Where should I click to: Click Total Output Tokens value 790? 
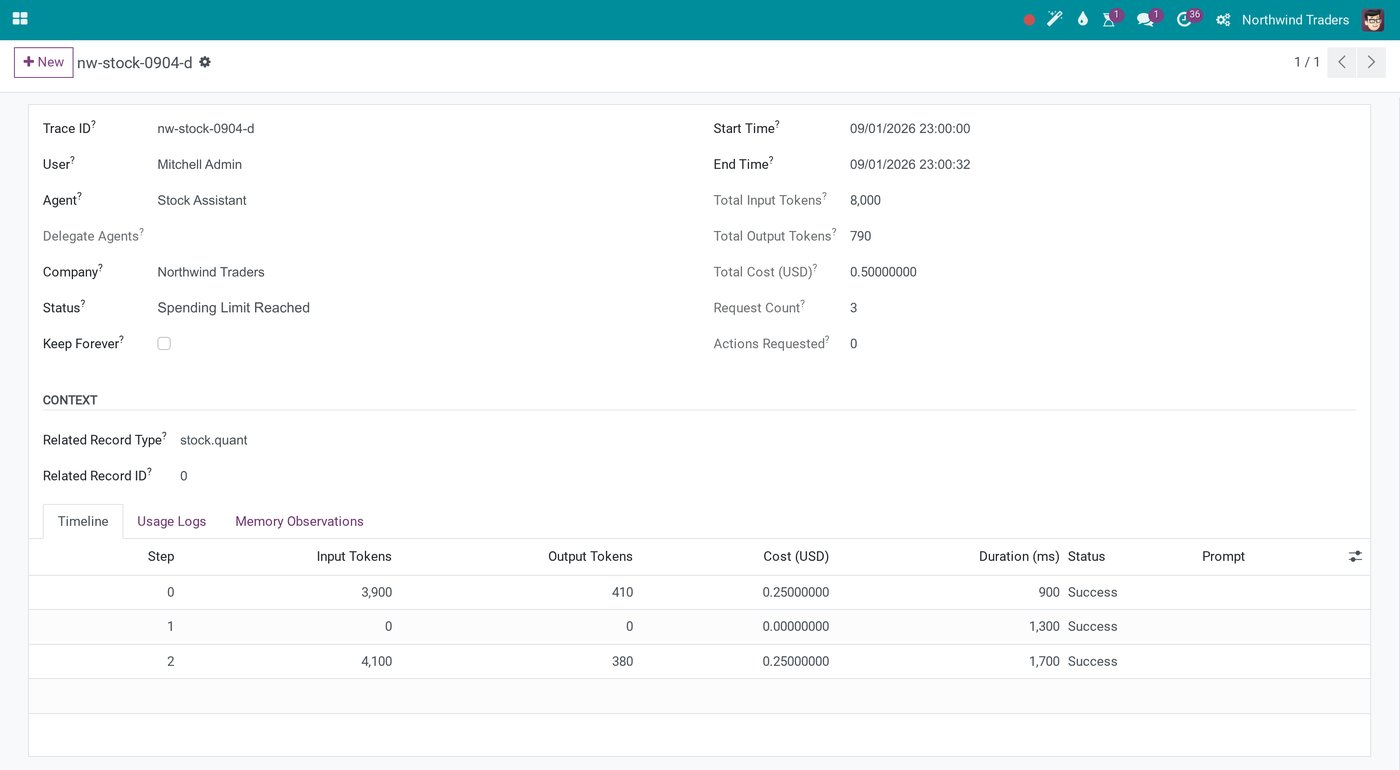pyautogui.click(x=861, y=236)
